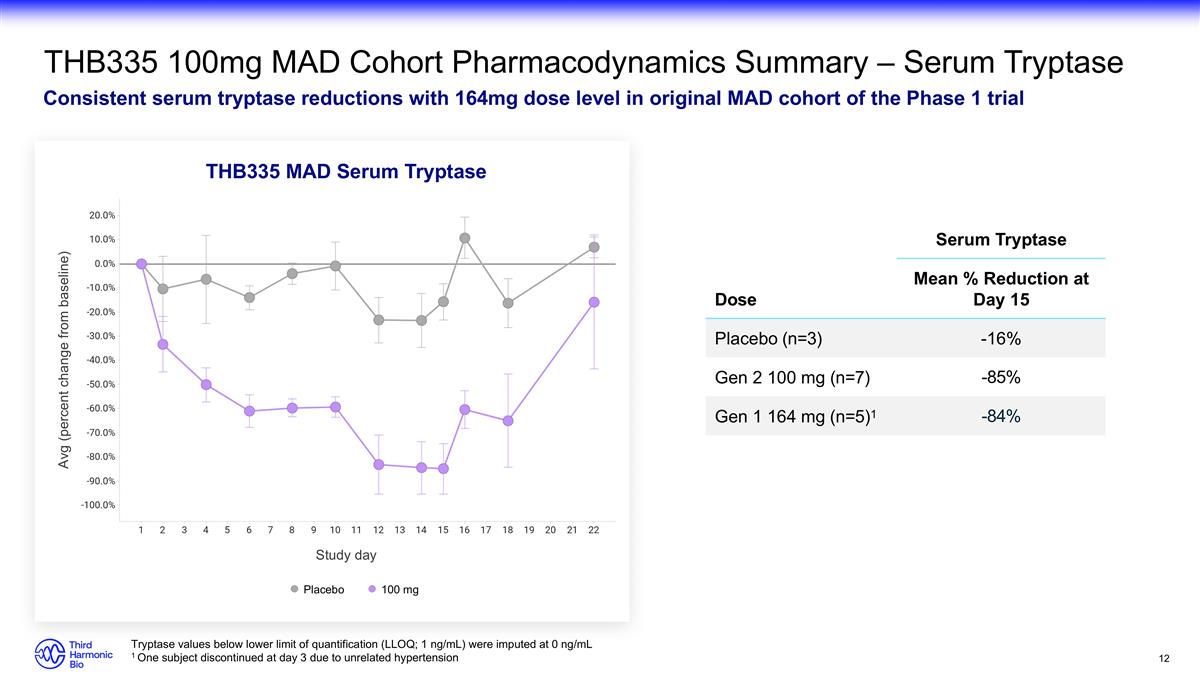Viewport: 1200px width, 675px height.
Task: Click the -85% value in the table
Action: click(1000, 378)
